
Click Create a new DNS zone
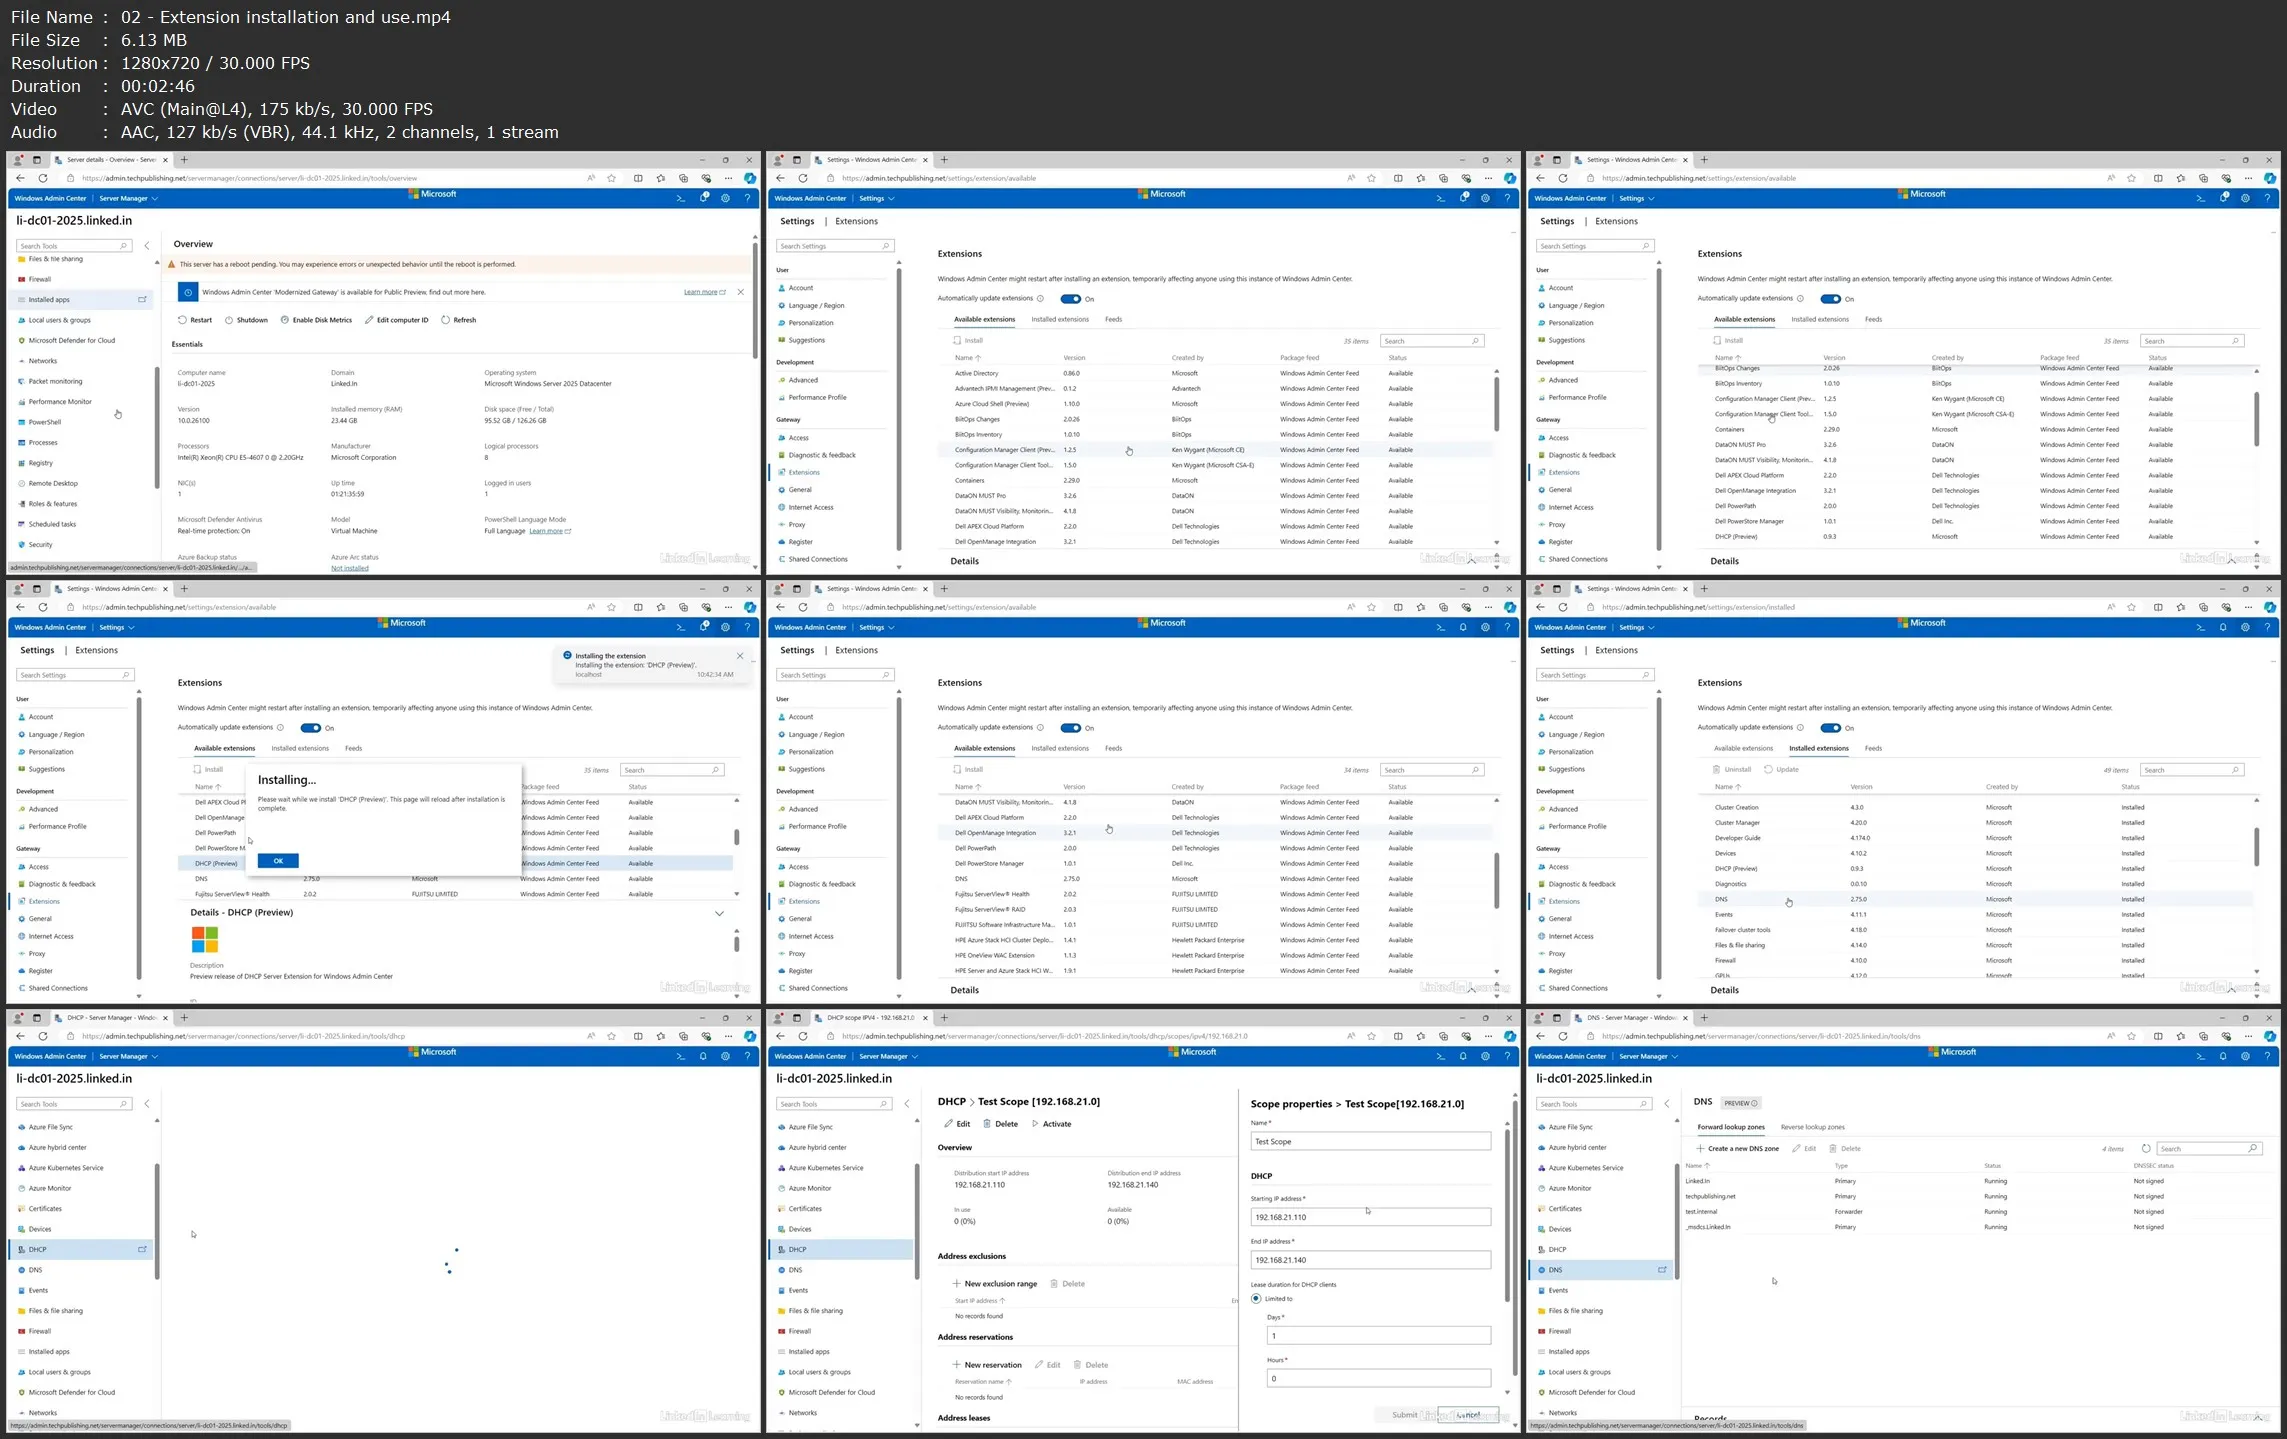(x=1737, y=1148)
